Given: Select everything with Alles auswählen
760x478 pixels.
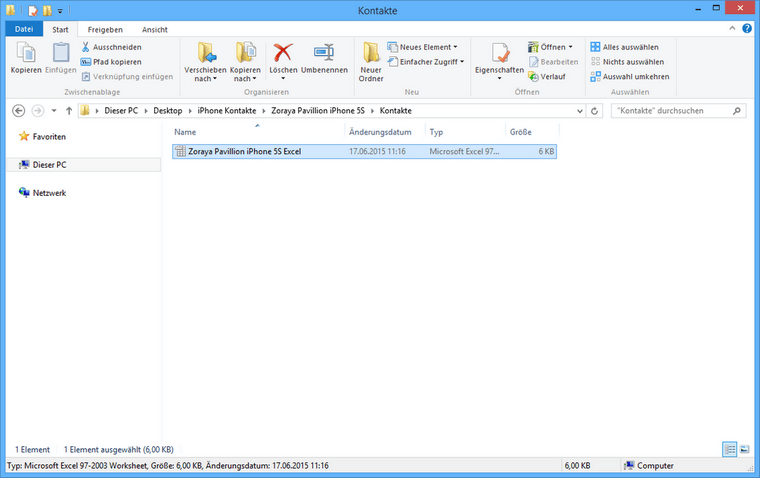Looking at the screenshot, I should coord(624,47).
